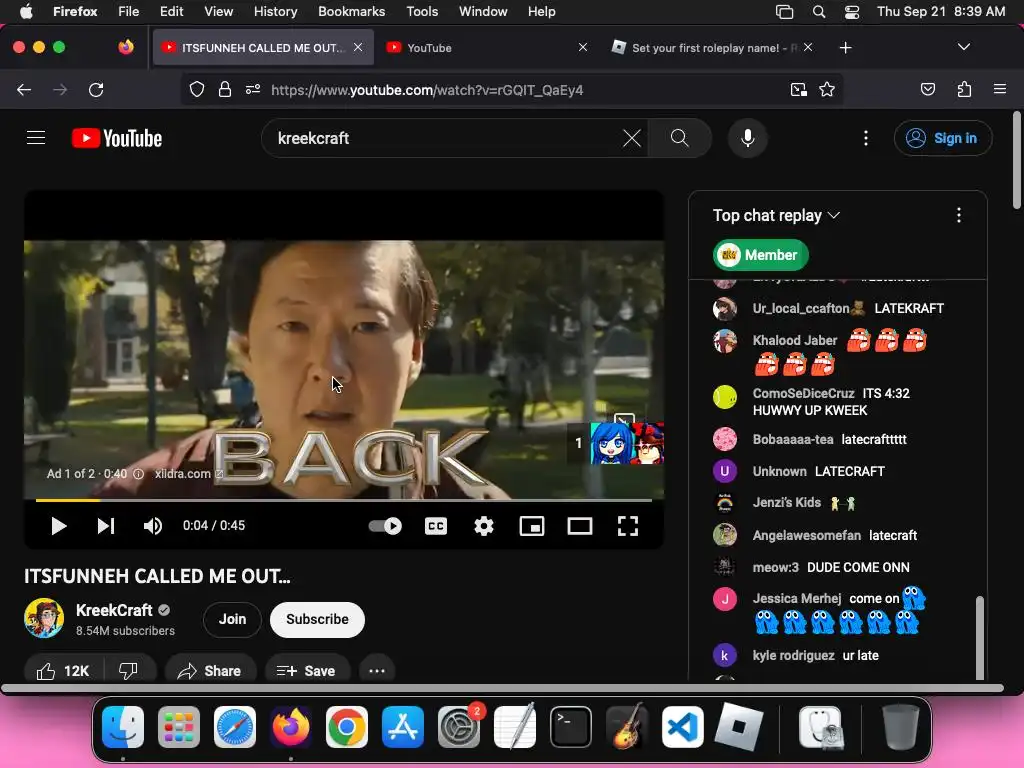
Task: Run search with the magnifier button
Action: (x=680, y=138)
